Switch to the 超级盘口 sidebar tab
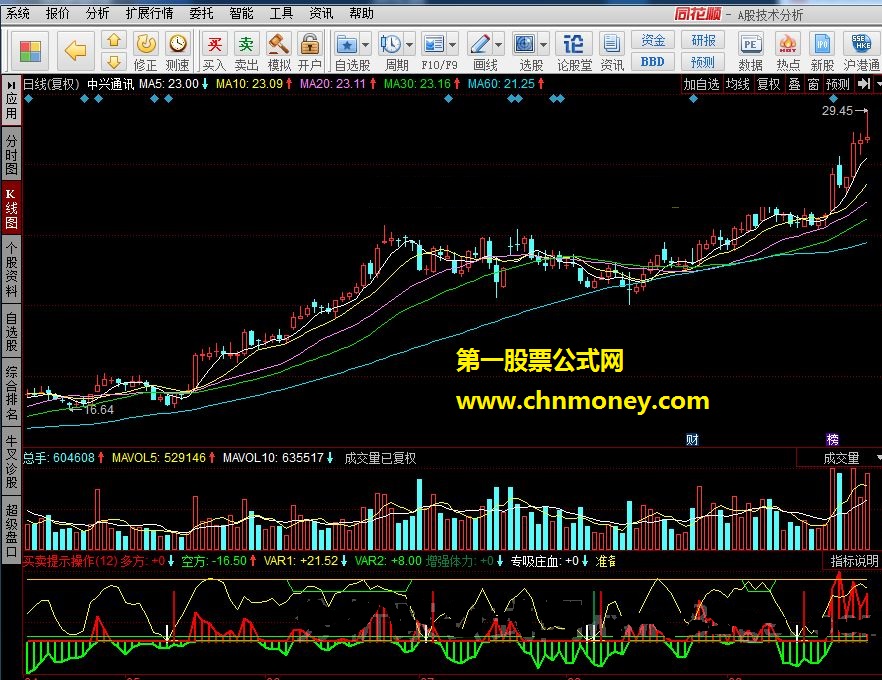Image resolution: width=882 pixels, height=680 pixels. tap(11, 530)
